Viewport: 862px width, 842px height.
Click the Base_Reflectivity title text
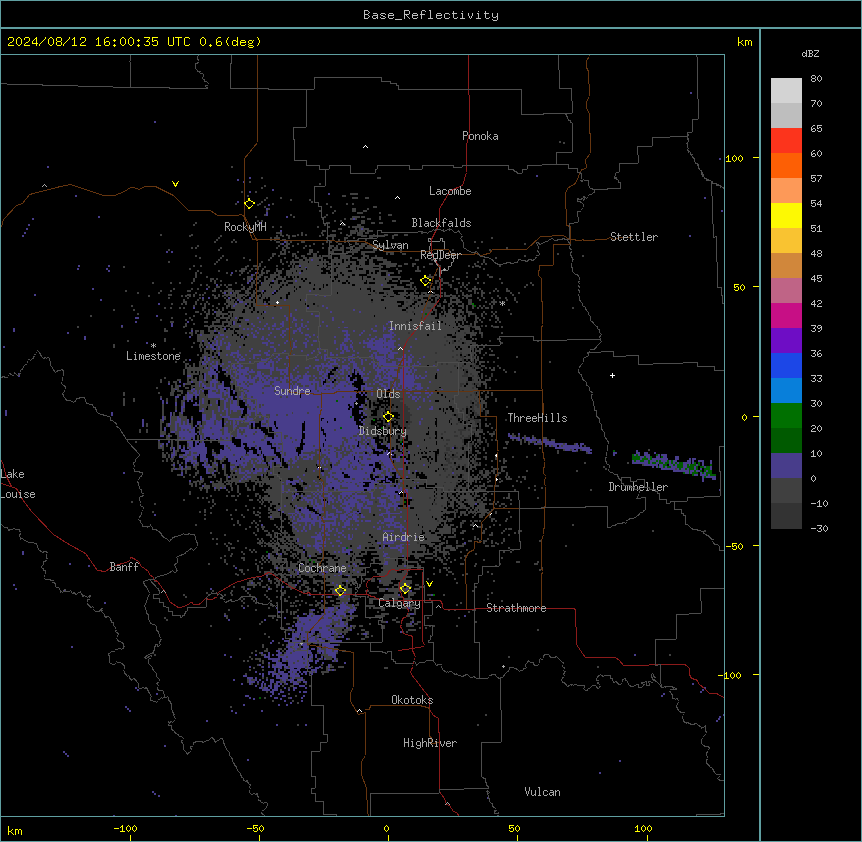pyautogui.click(x=431, y=15)
